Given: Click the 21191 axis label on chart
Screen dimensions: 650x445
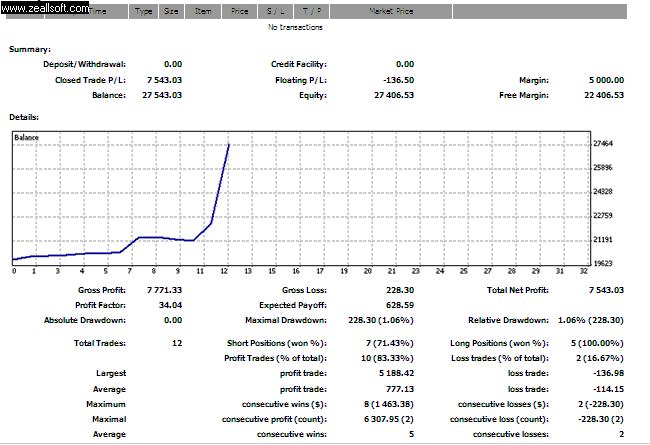Looking at the screenshot, I should [603, 240].
